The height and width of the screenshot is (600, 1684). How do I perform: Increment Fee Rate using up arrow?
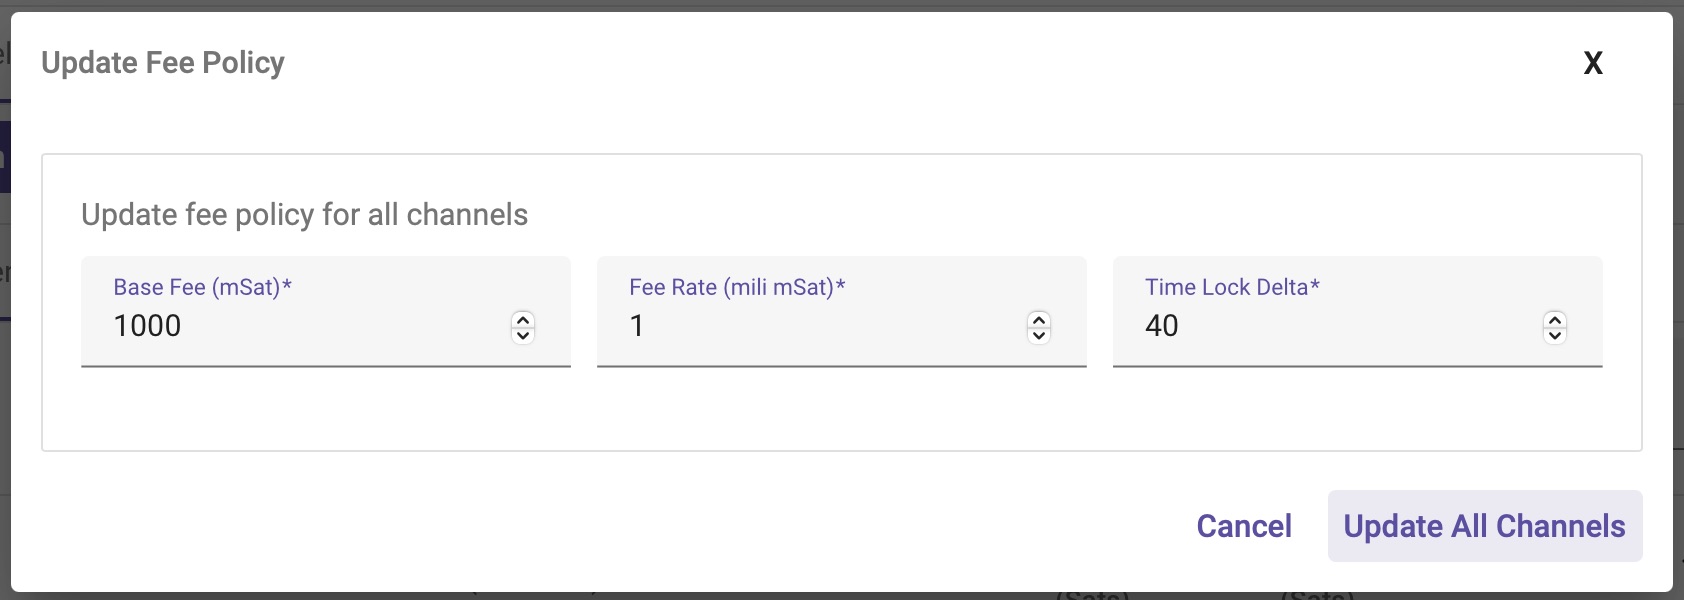coord(1039,320)
